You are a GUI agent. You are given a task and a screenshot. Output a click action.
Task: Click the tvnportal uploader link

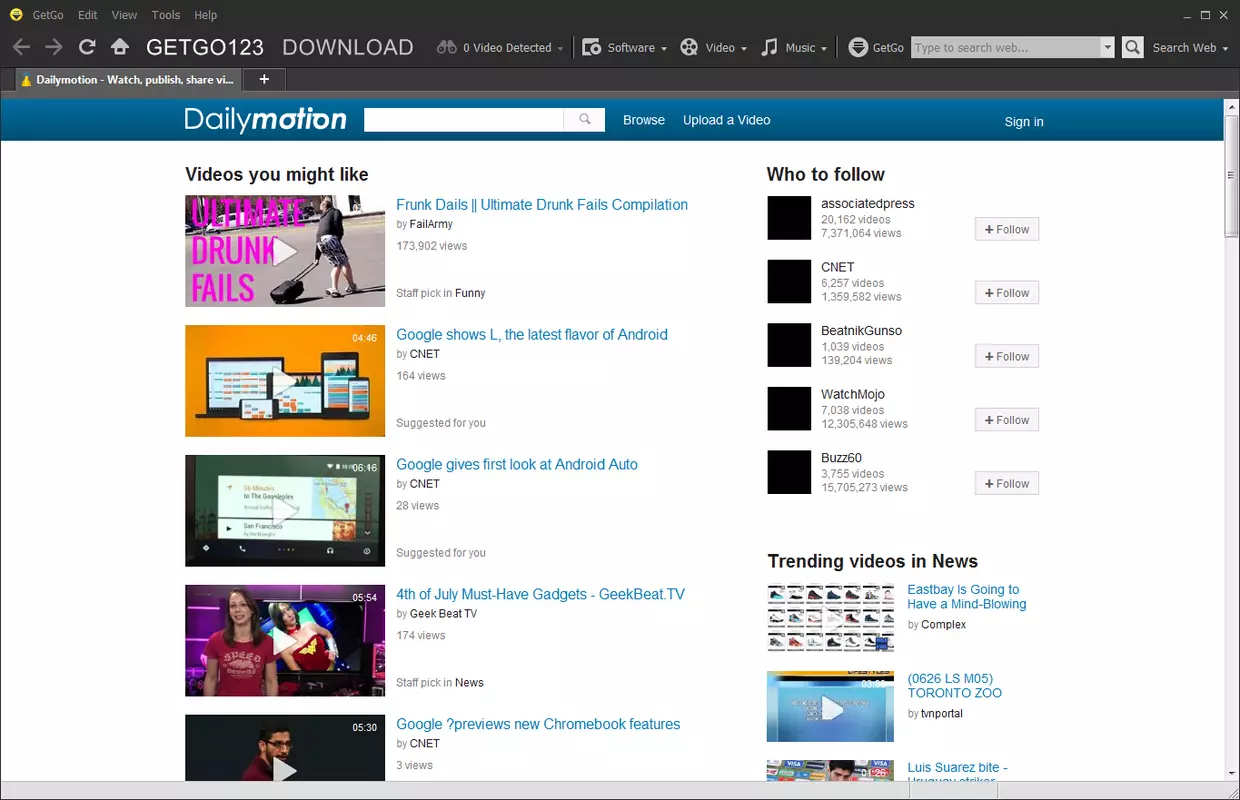click(942, 714)
